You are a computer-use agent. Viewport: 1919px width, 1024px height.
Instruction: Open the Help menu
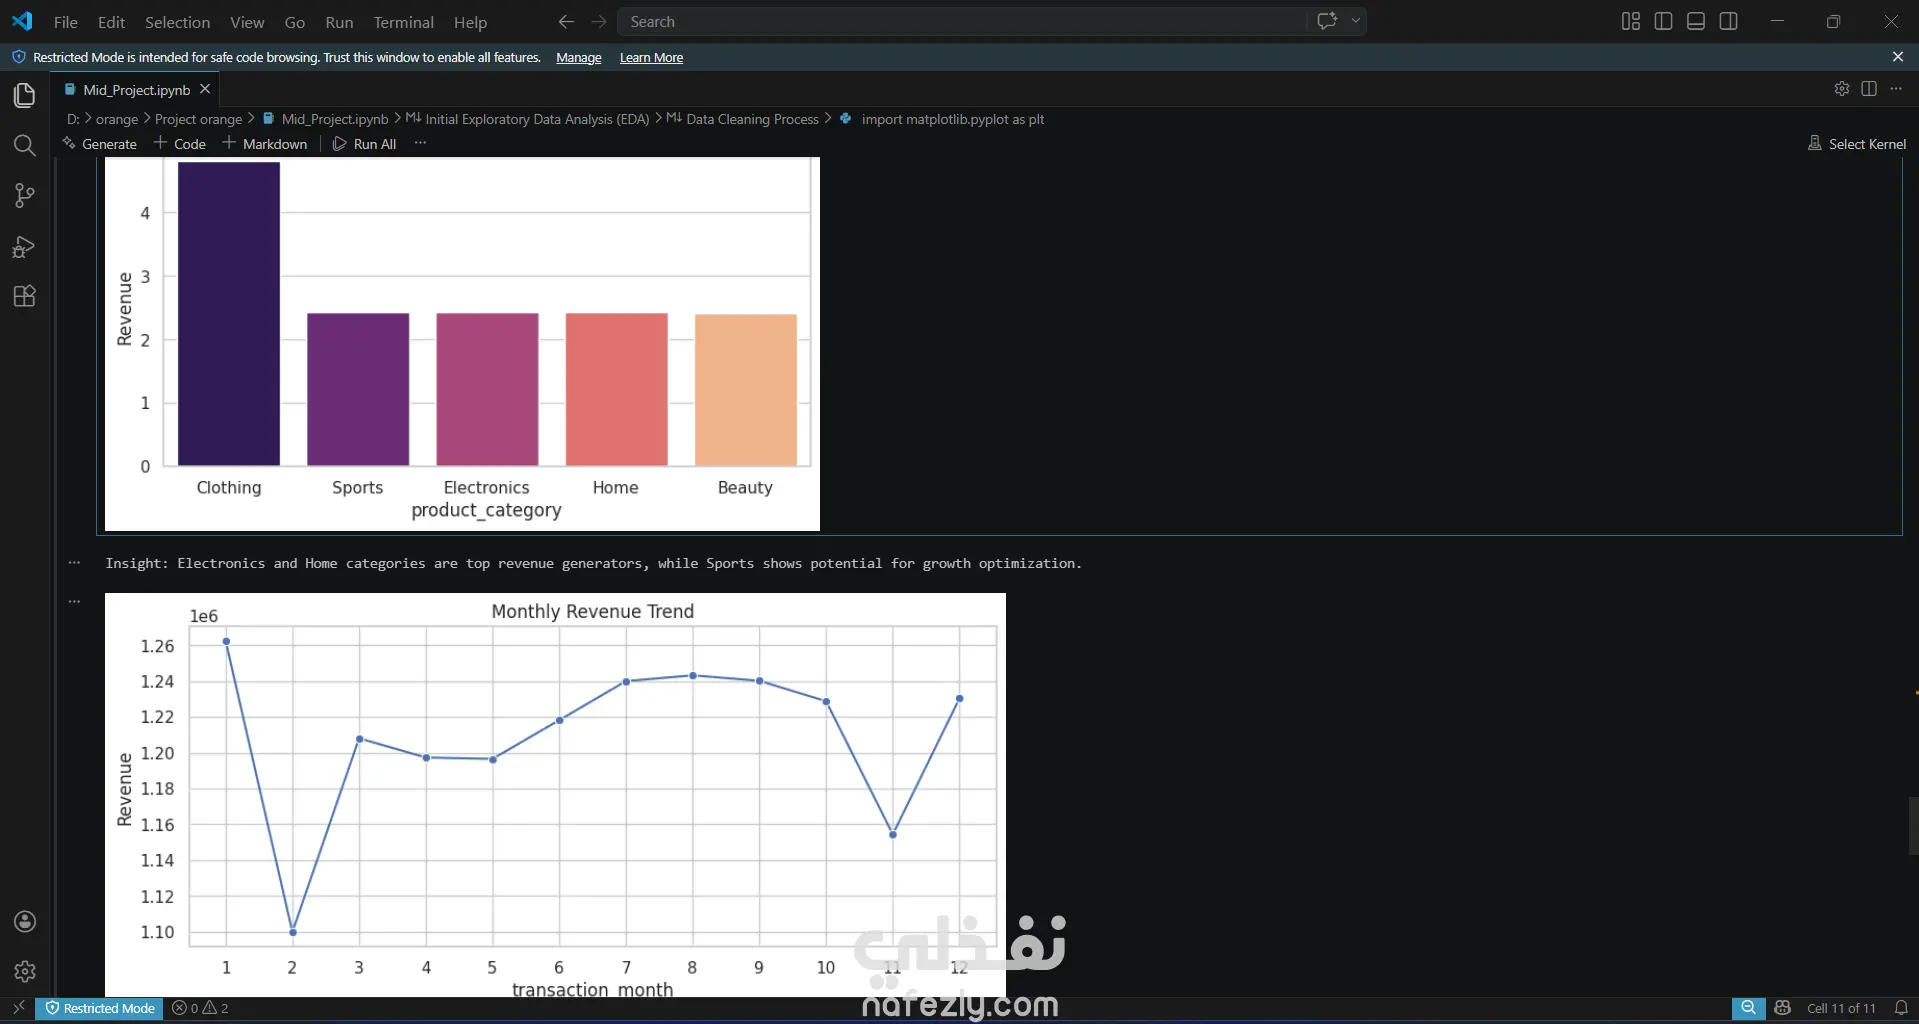[470, 22]
